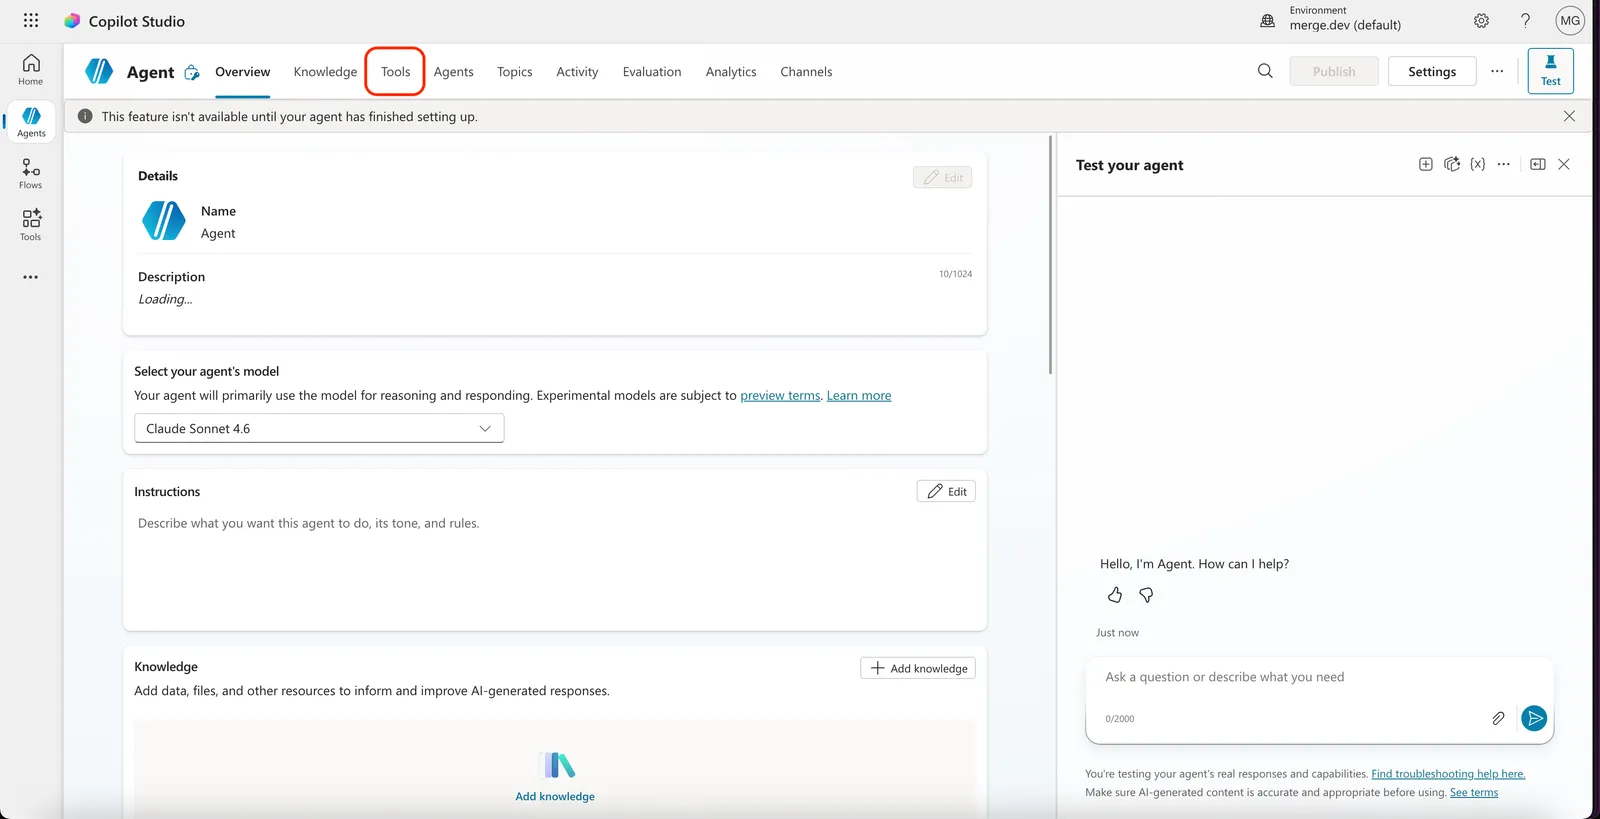Open the variables {x} panel
Viewport: 1600px width, 819px height.
click(1478, 164)
